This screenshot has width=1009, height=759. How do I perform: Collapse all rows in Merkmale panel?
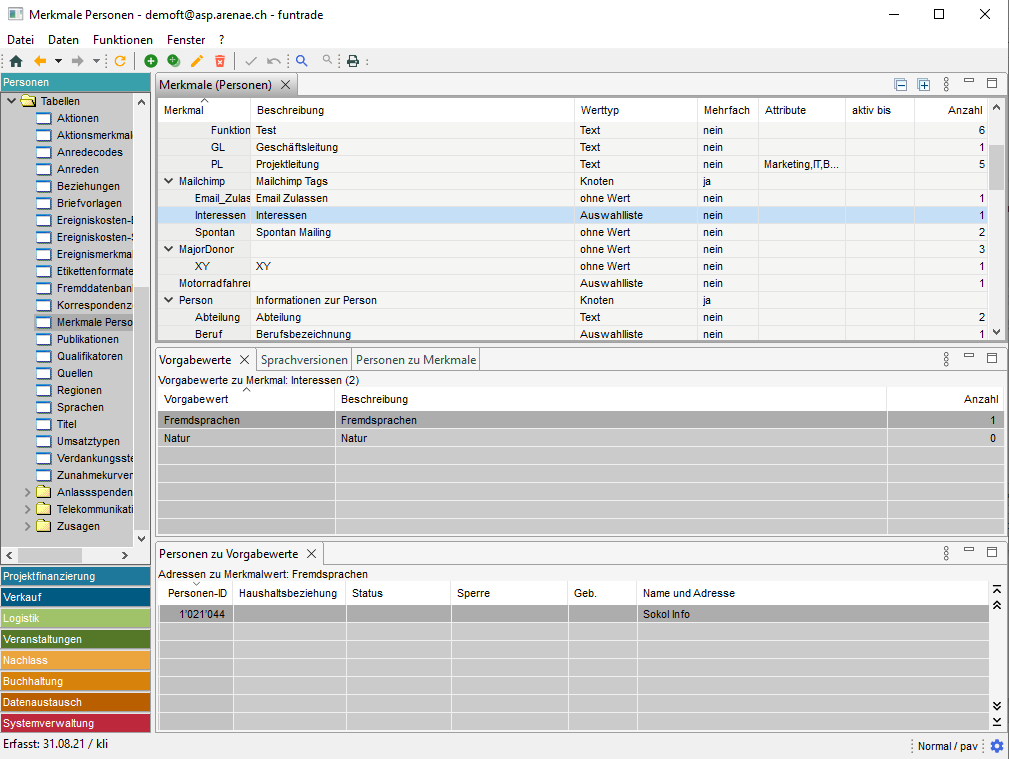click(x=901, y=85)
